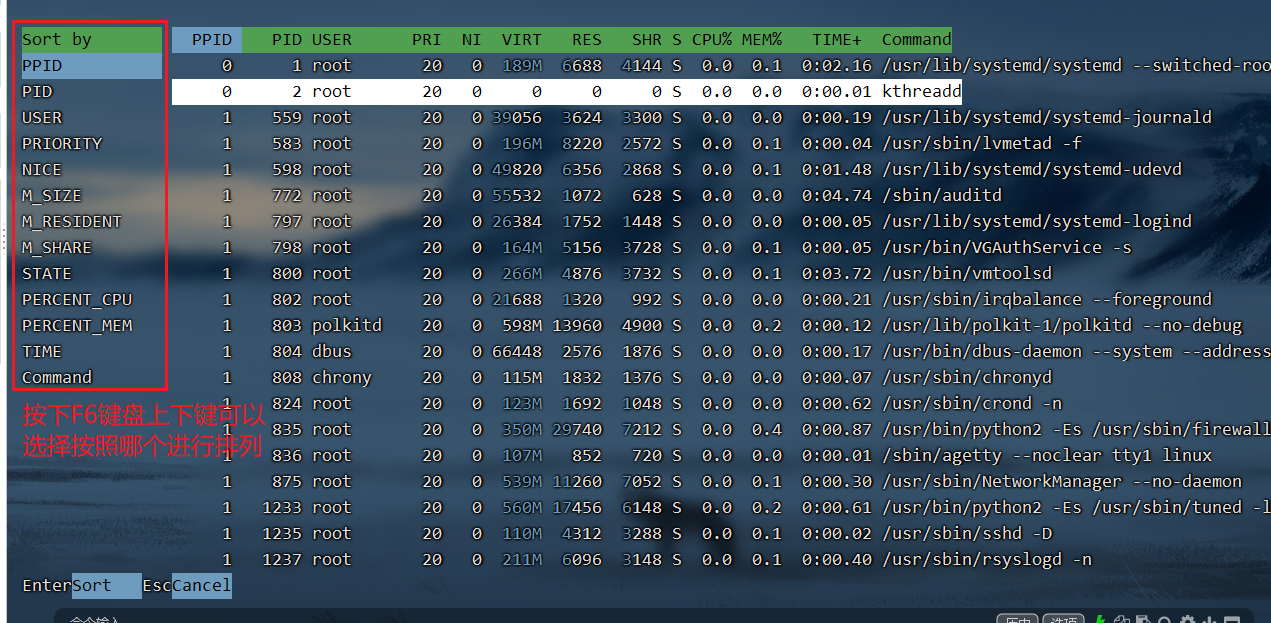Select PPID in the Sort by list

point(92,66)
